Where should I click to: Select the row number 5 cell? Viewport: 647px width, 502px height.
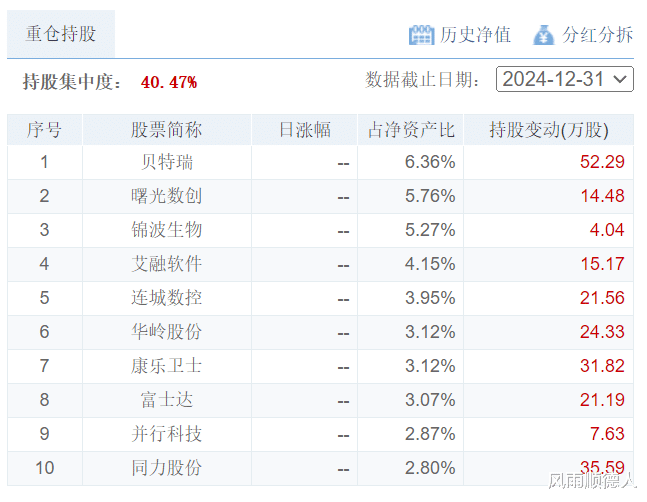(x=45, y=298)
